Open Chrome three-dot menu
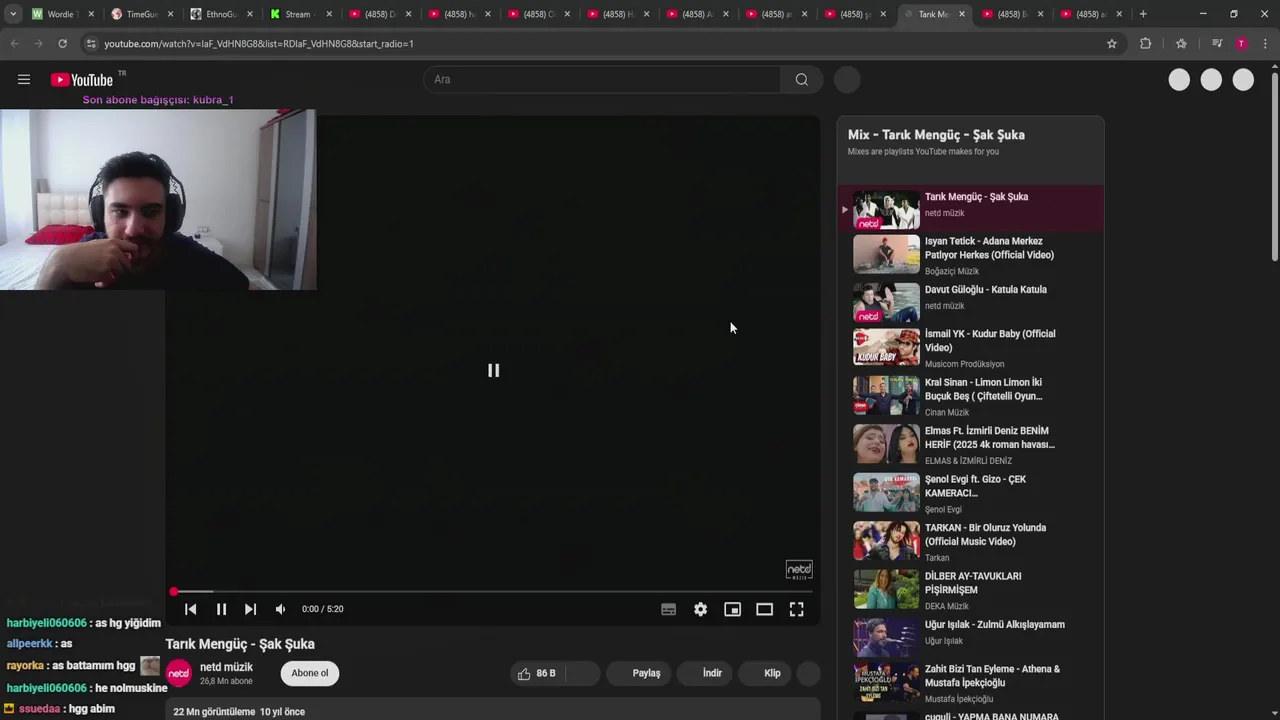Screen dimensions: 1280x720 tap(1265, 44)
